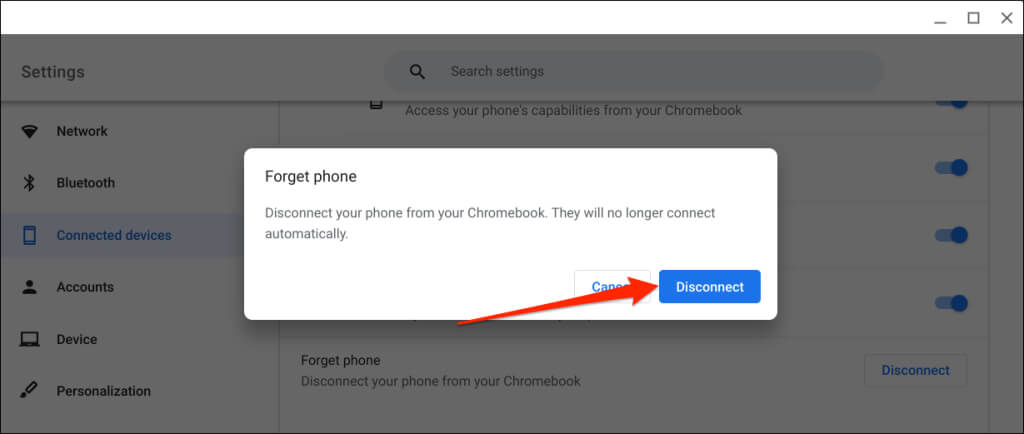Viewport: 1024px width, 434px height.
Task: Toggle switch beside "Access your phone's capabilities"
Action: (x=951, y=101)
